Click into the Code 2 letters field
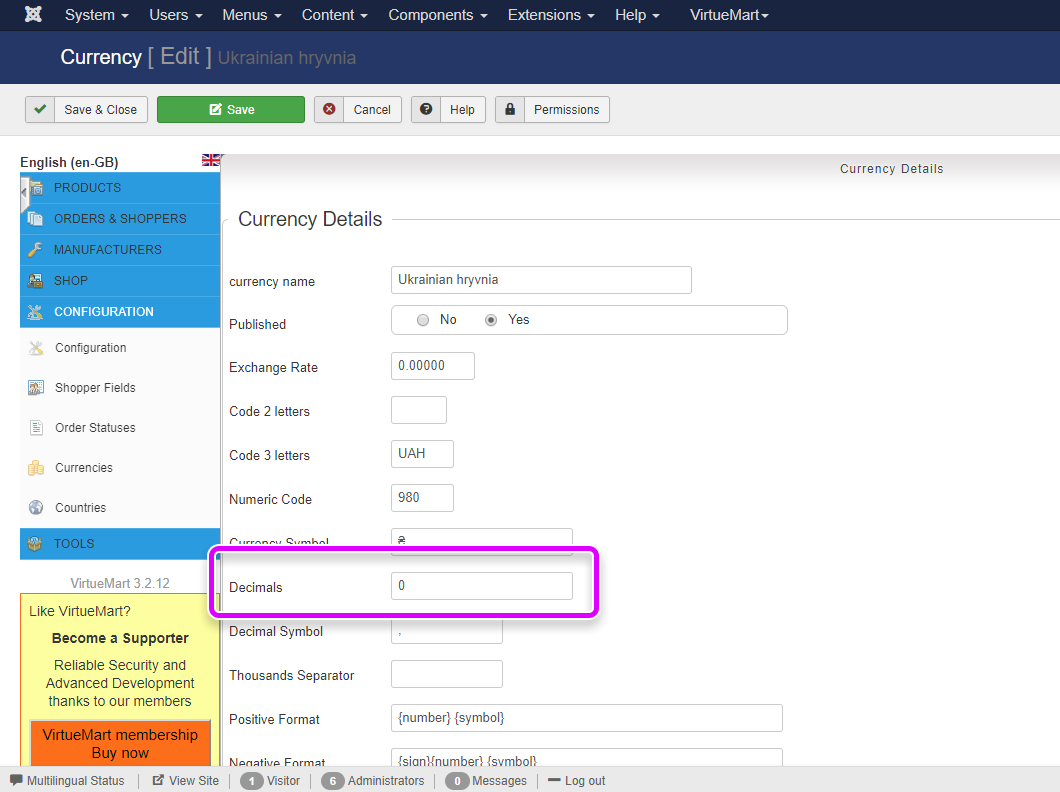The width and height of the screenshot is (1060, 792). pyautogui.click(x=419, y=410)
